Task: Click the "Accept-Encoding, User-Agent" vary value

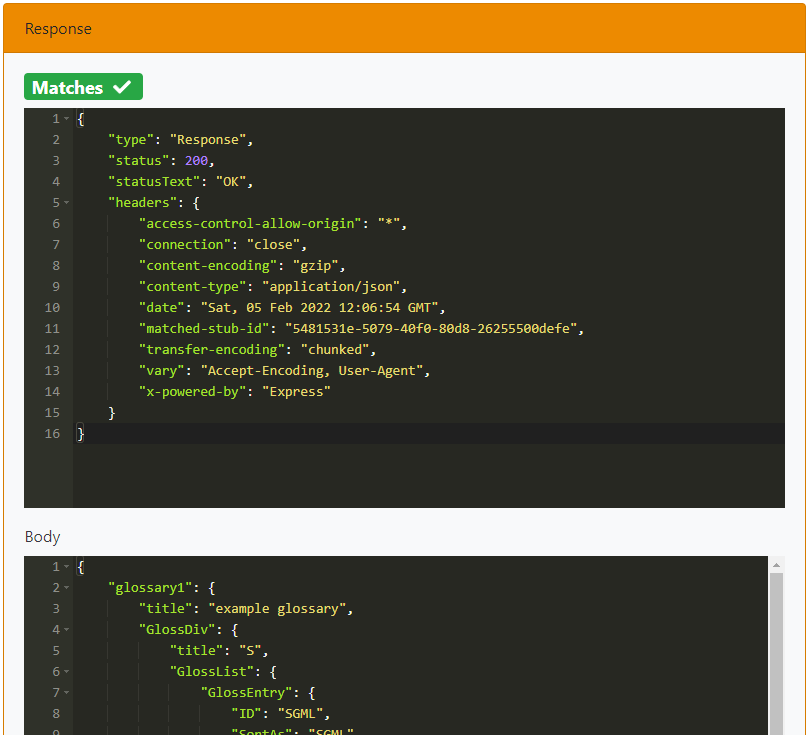Action: [x=312, y=371]
